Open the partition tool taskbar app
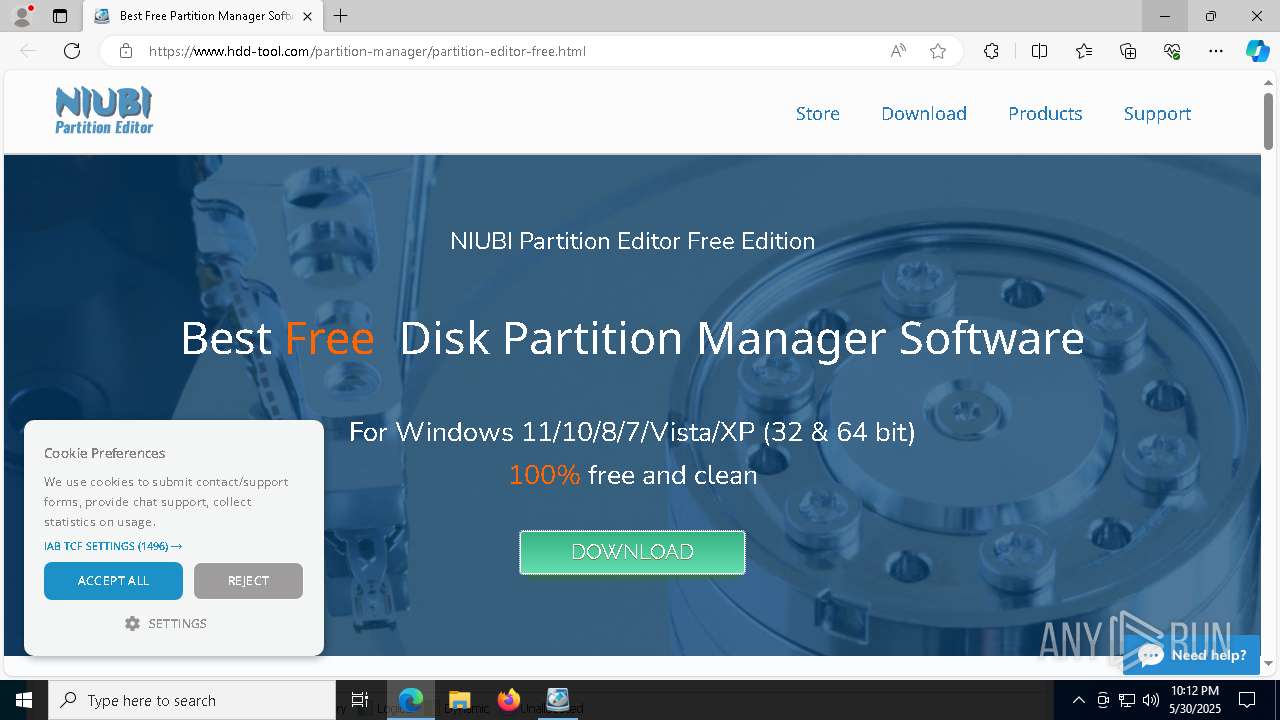 [557, 700]
